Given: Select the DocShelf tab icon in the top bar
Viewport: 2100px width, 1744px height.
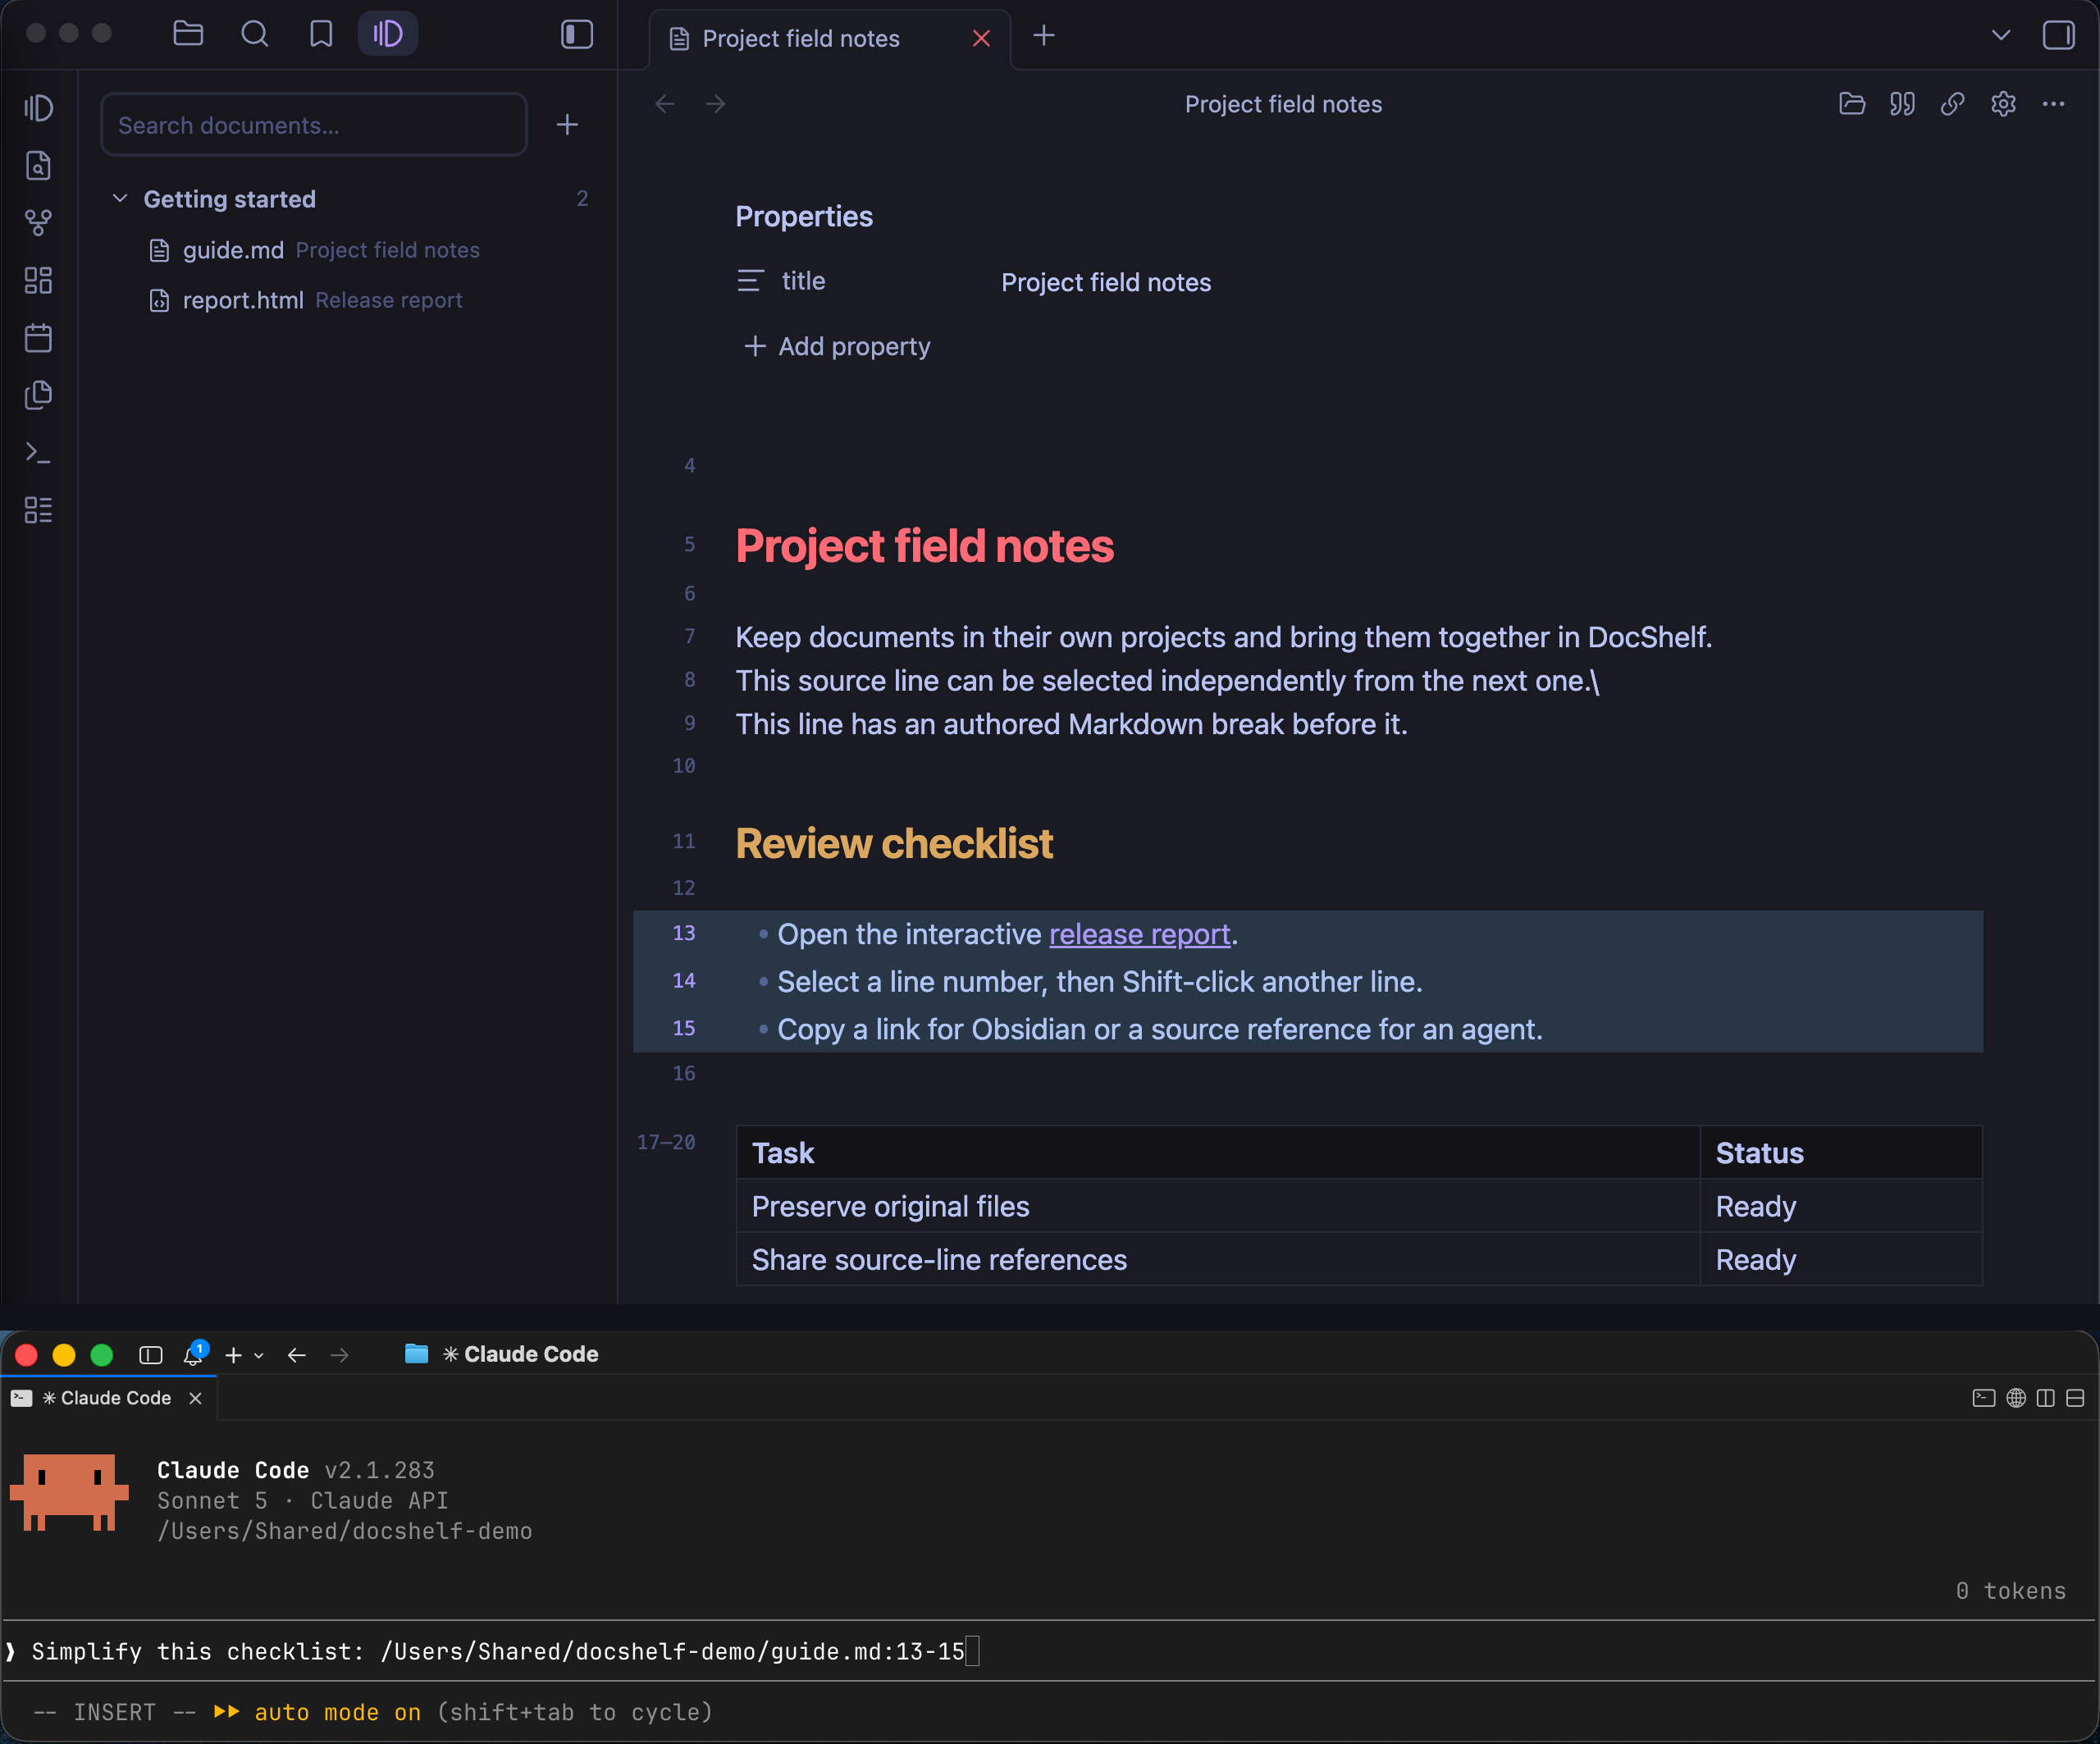Looking at the screenshot, I should tap(388, 34).
